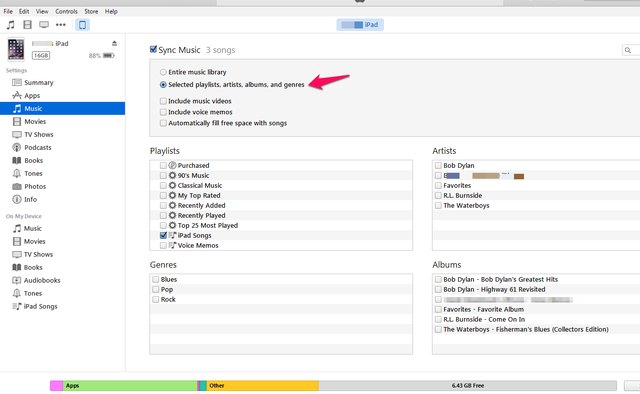640x394 pixels.
Task: Open the TV Shows icon in toolbar
Action: point(44,25)
